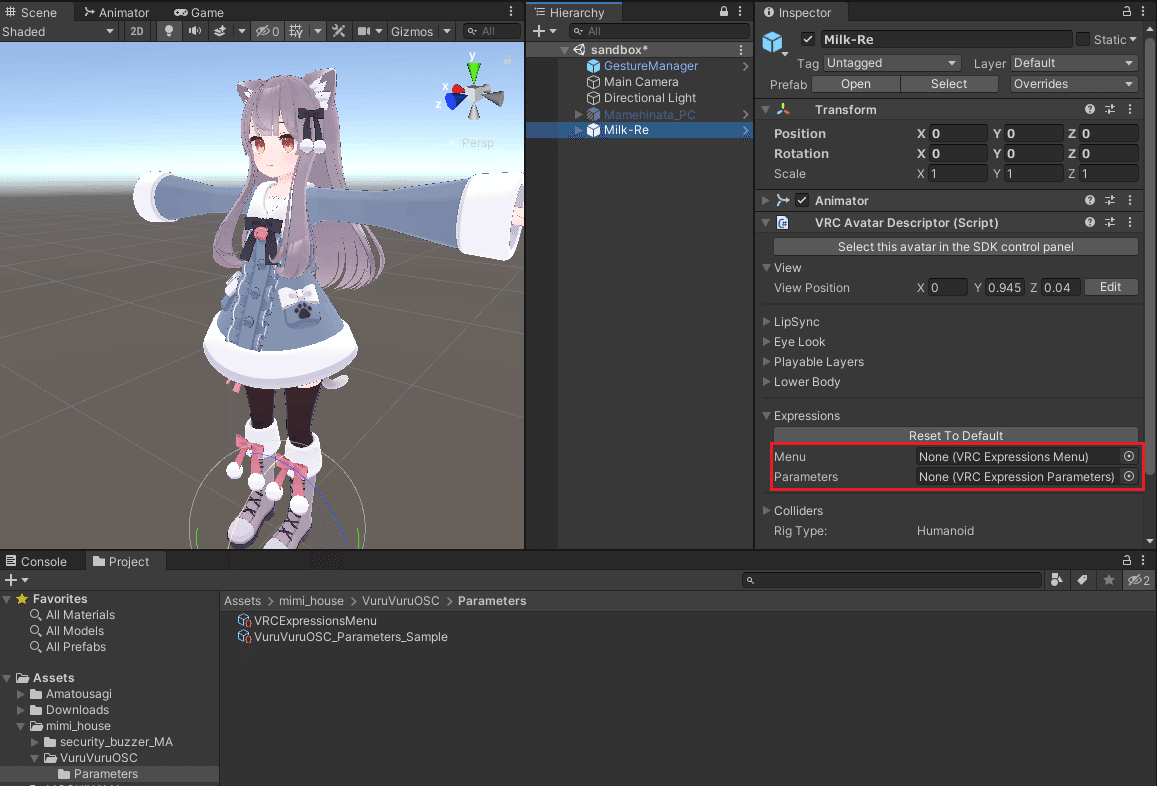Click mimi_house breadcrumb link

(311, 601)
